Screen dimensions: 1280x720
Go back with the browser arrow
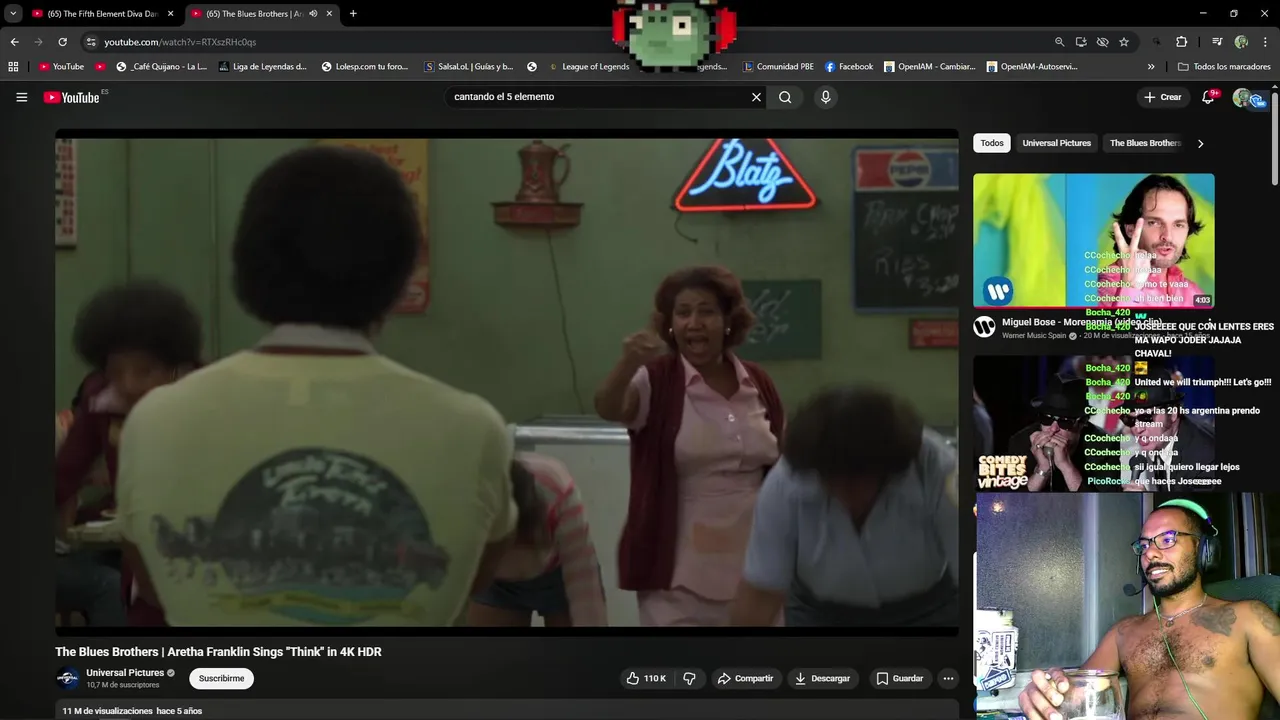[14, 42]
